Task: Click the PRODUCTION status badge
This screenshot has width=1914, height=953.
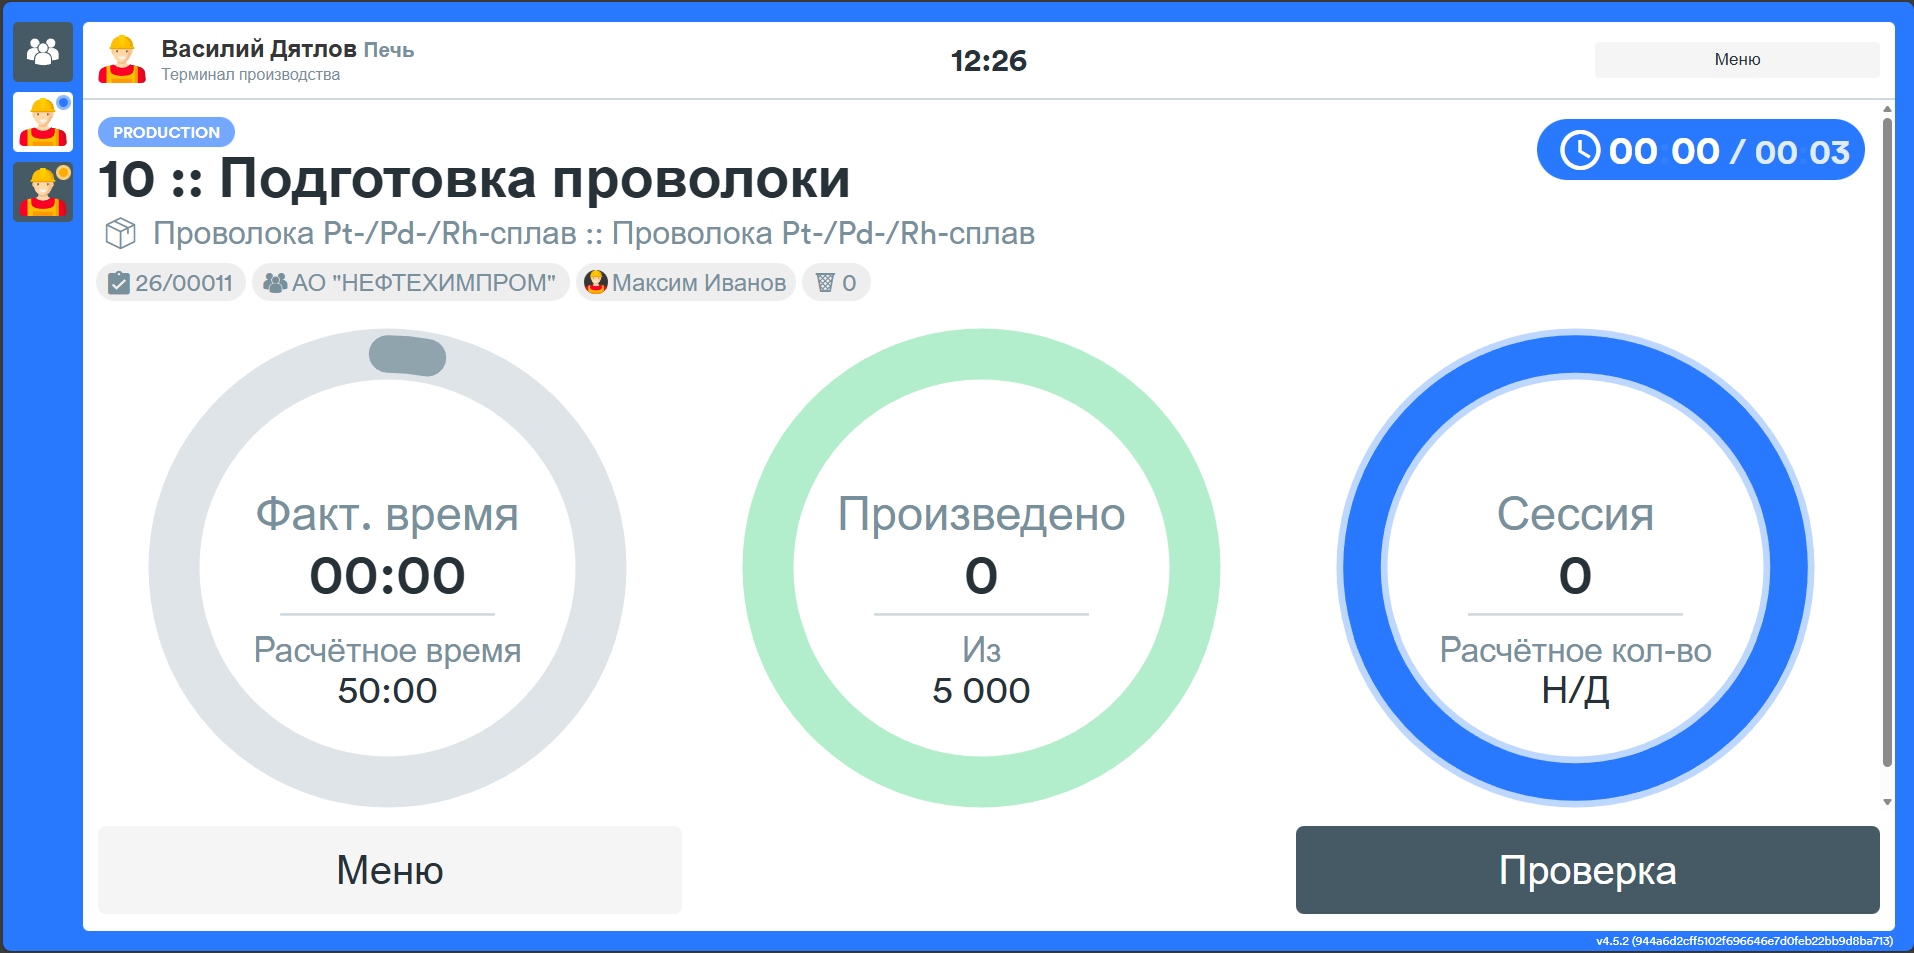Action: pyautogui.click(x=166, y=132)
